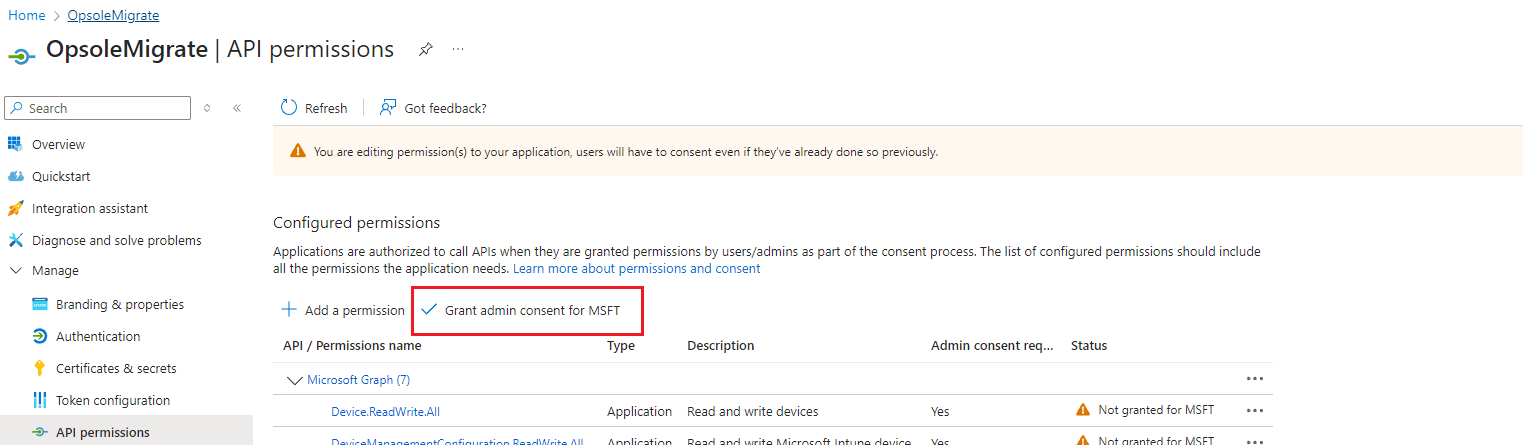
Task: Click the Authentication icon
Action: (x=40, y=336)
